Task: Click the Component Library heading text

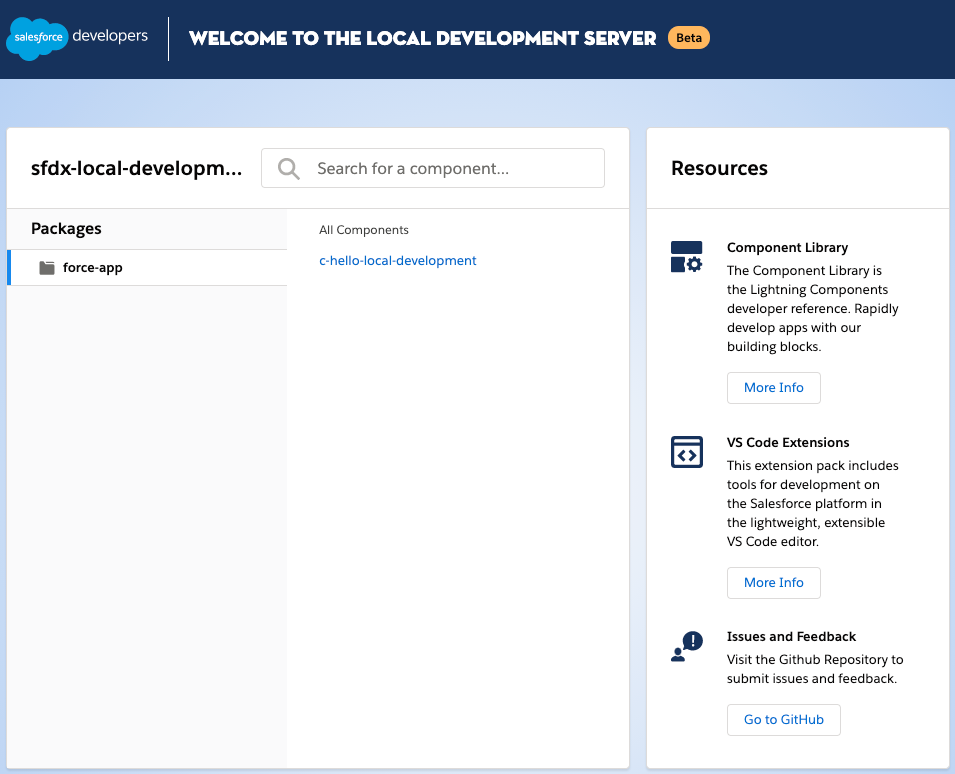Action: pyautogui.click(x=787, y=248)
